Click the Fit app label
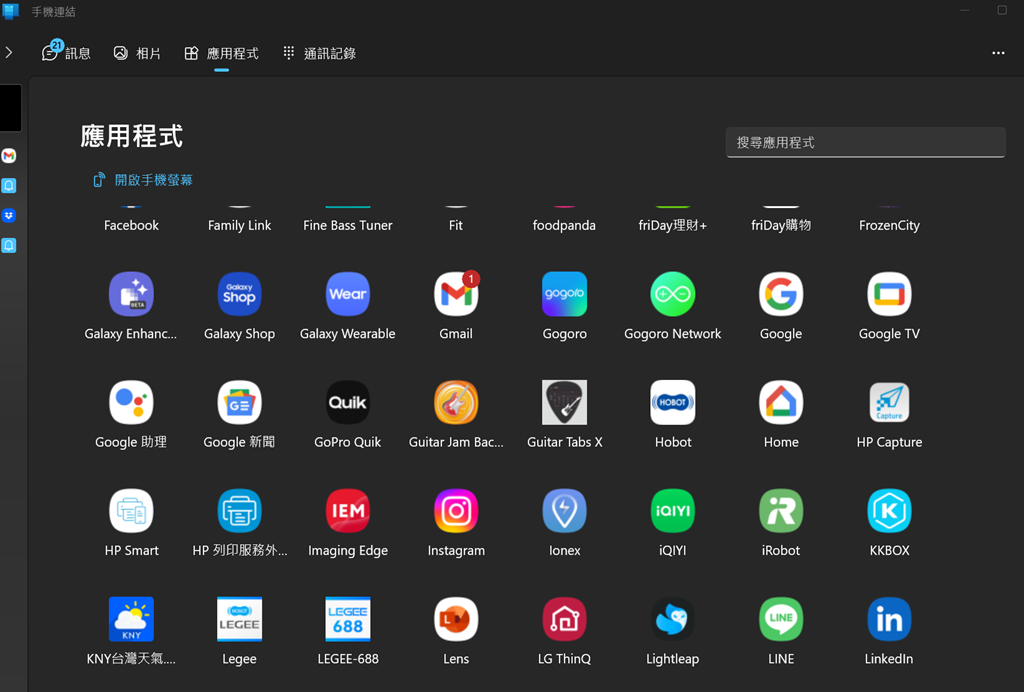This screenshot has width=1024, height=692. (456, 225)
